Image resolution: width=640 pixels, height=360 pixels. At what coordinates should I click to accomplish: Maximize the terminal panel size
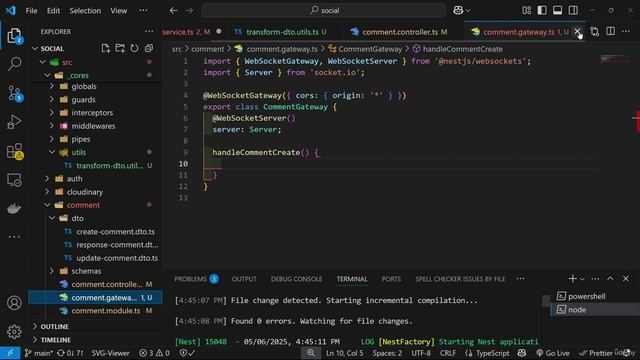[x=610, y=279]
